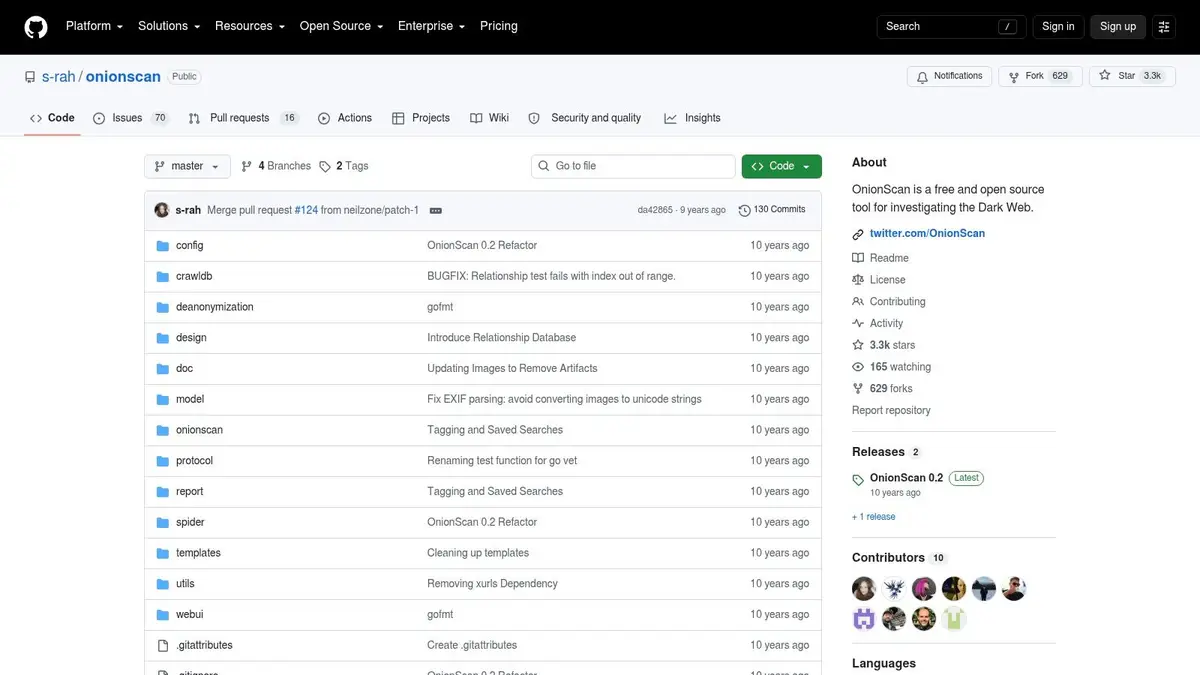Click the deanonymization folder icon

coord(163,307)
